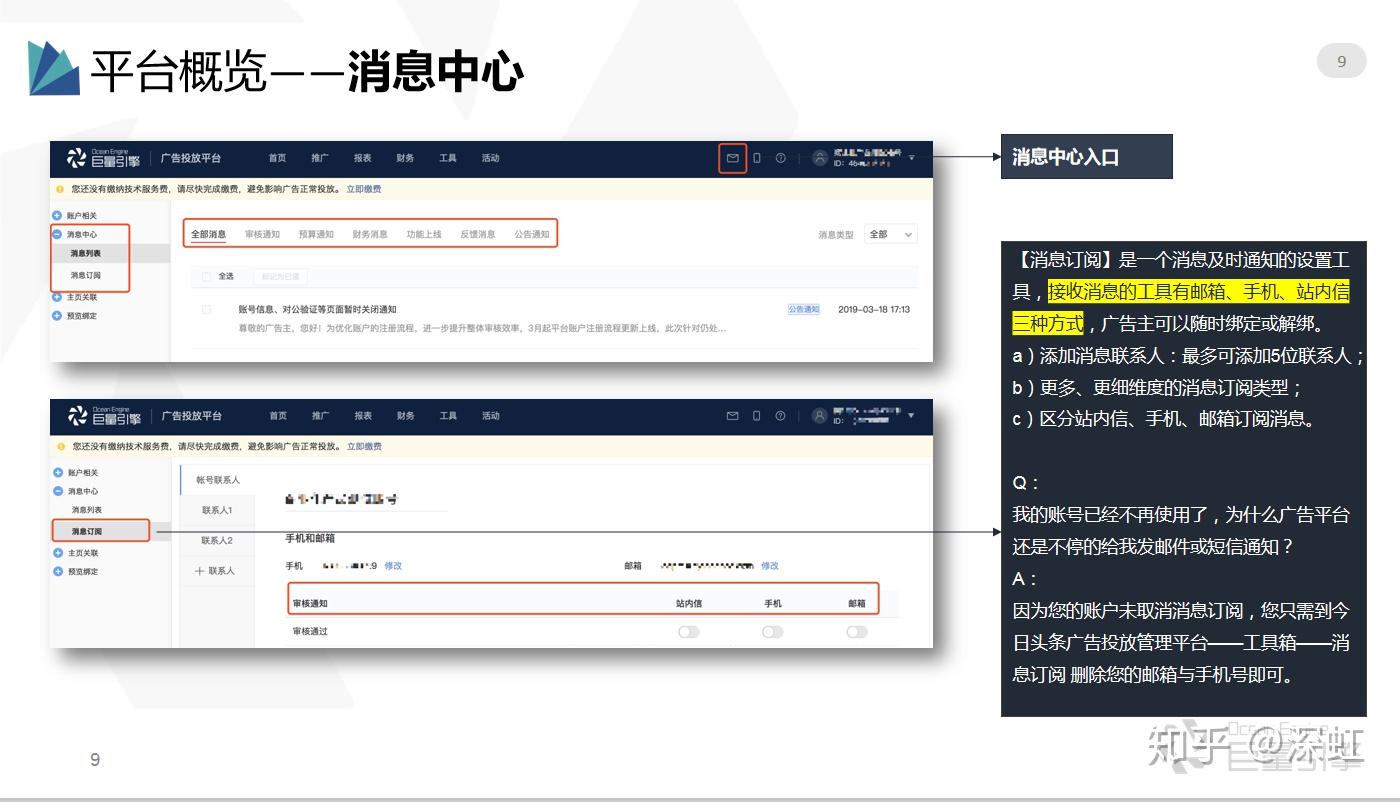
Task: Click the Ocean Engine pinwheel logo
Action: (x=76, y=157)
